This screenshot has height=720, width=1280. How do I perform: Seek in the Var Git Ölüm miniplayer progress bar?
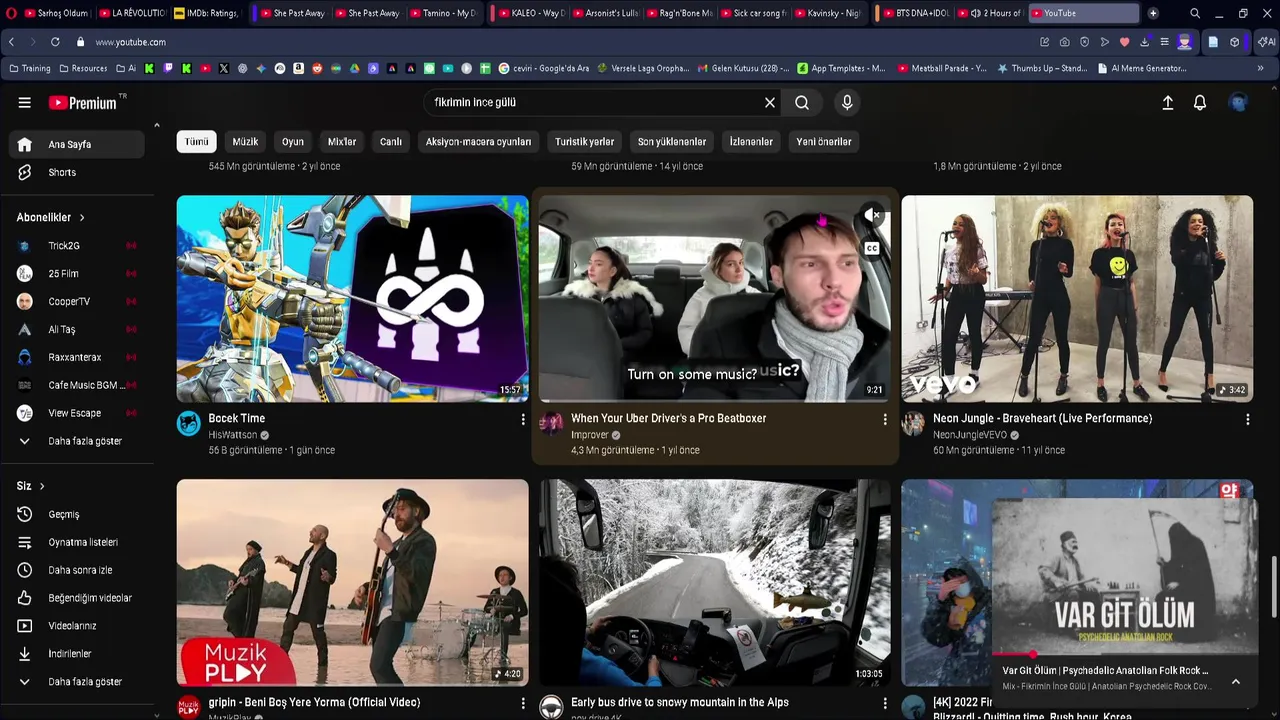(x=1125, y=654)
